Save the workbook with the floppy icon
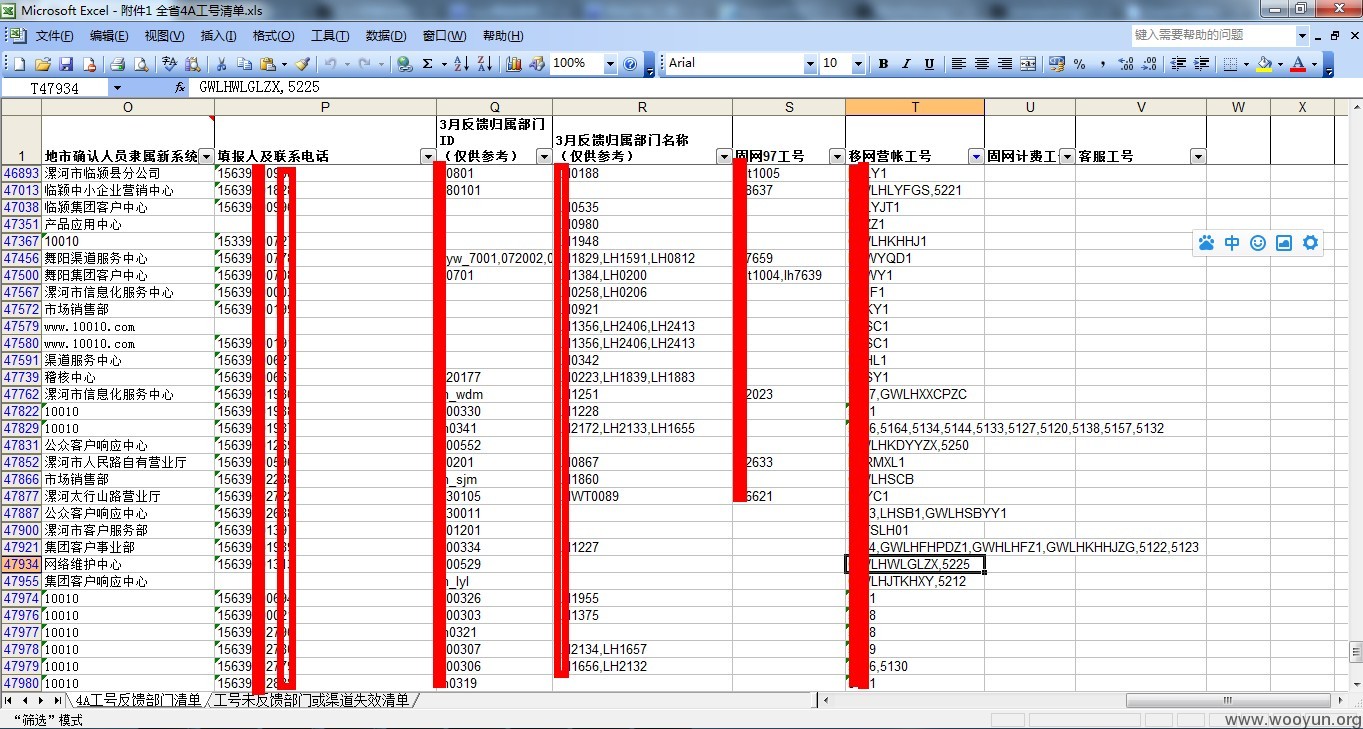 [66, 64]
